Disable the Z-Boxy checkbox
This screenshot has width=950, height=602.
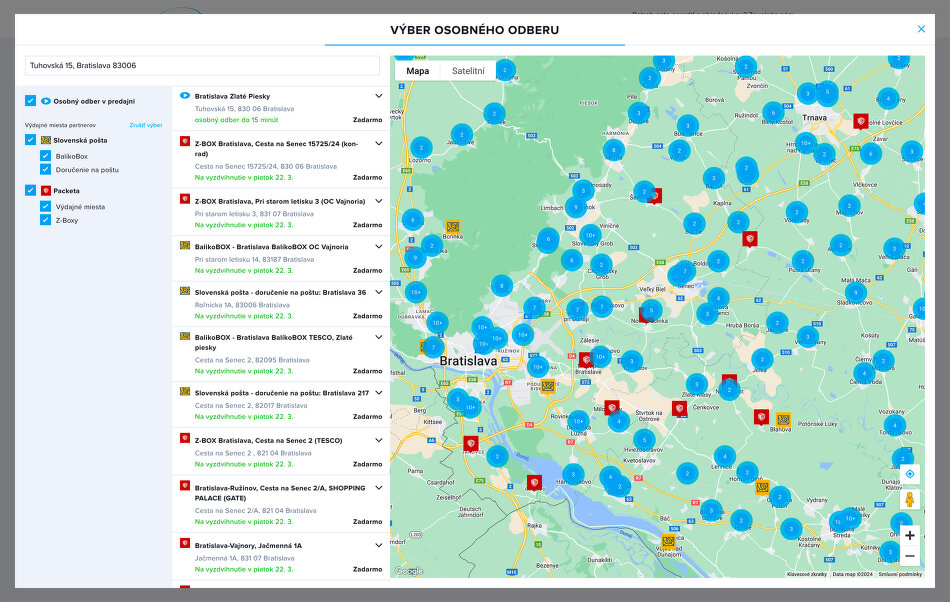[46, 220]
